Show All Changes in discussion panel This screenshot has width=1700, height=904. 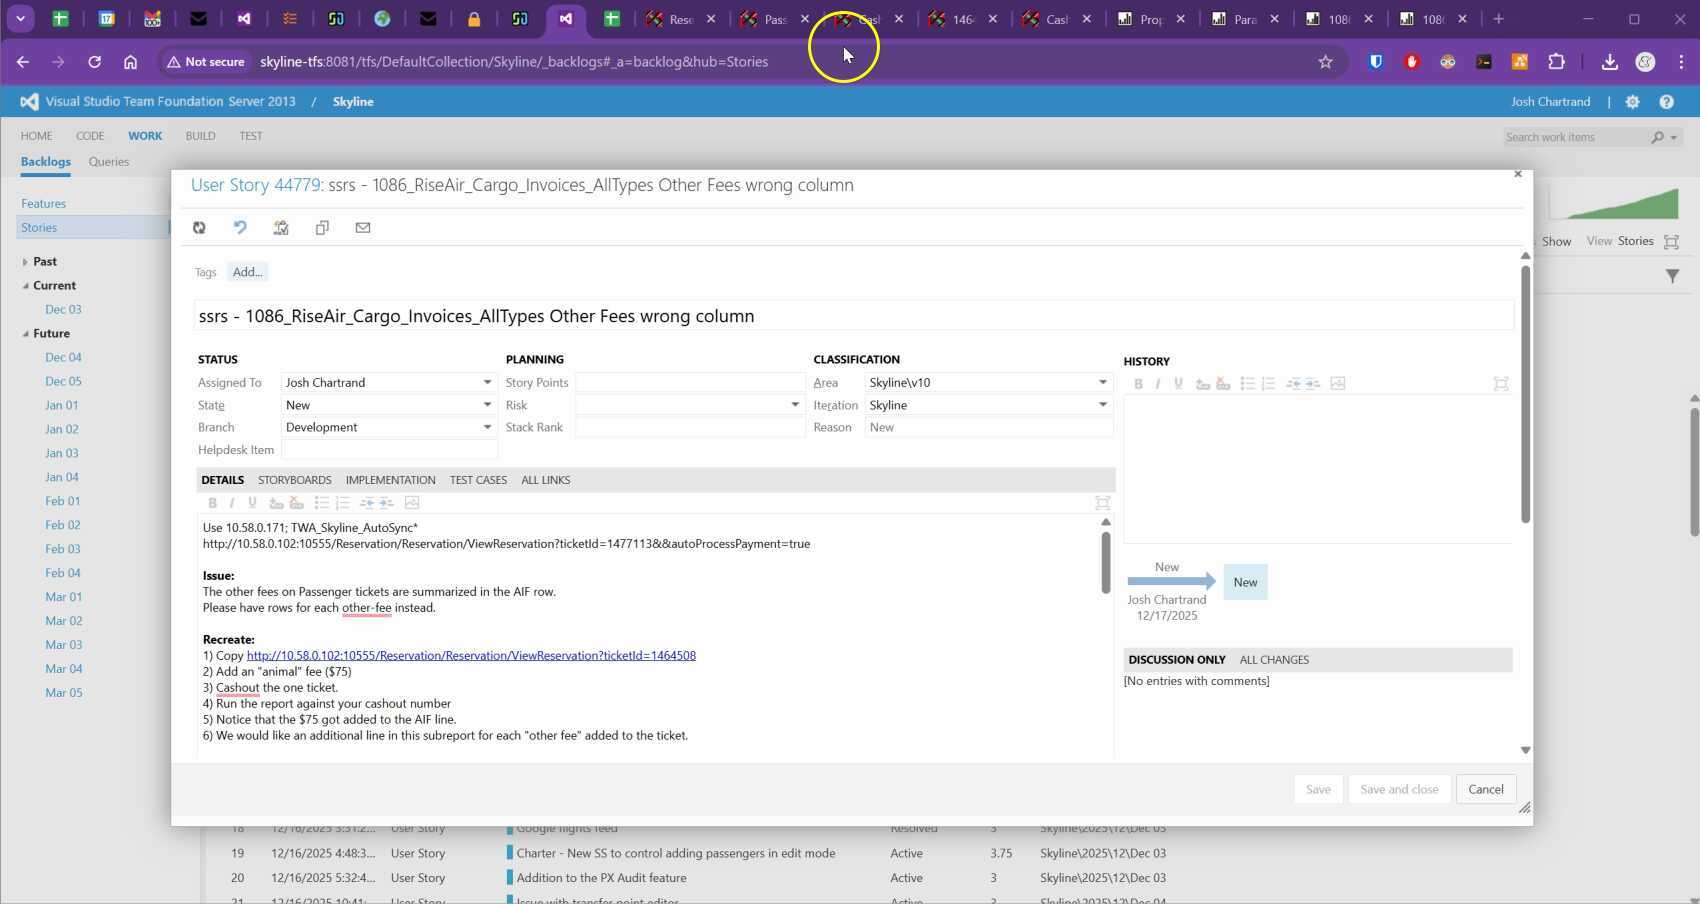click(1273, 660)
